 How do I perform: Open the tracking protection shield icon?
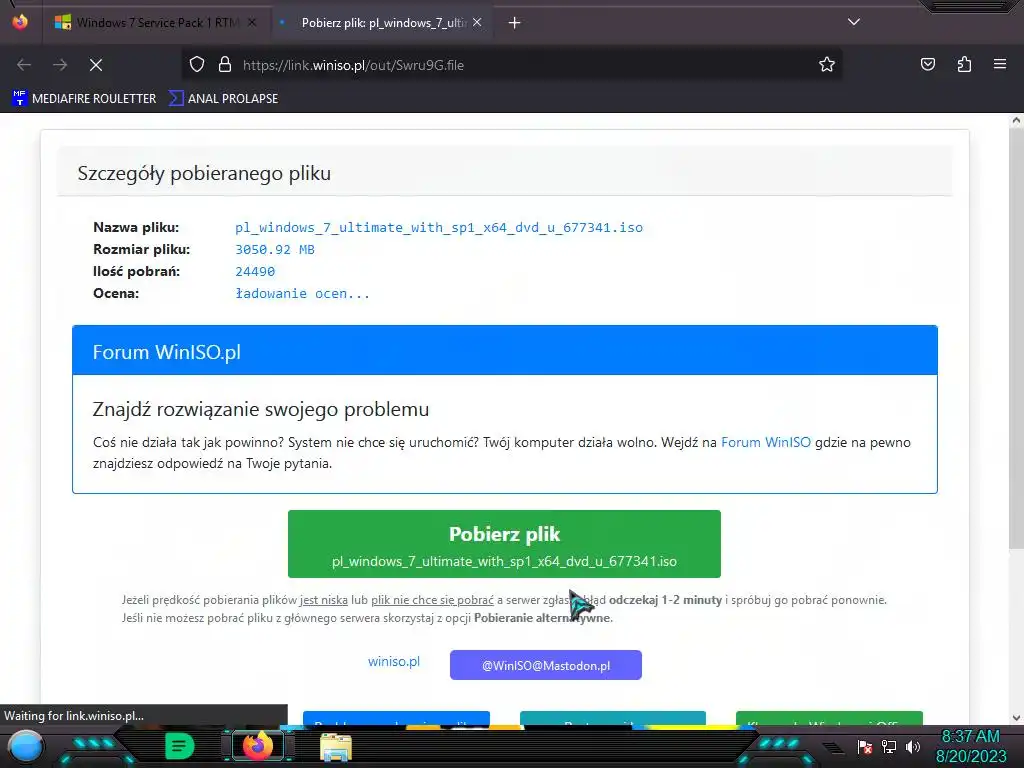tap(197, 65)
